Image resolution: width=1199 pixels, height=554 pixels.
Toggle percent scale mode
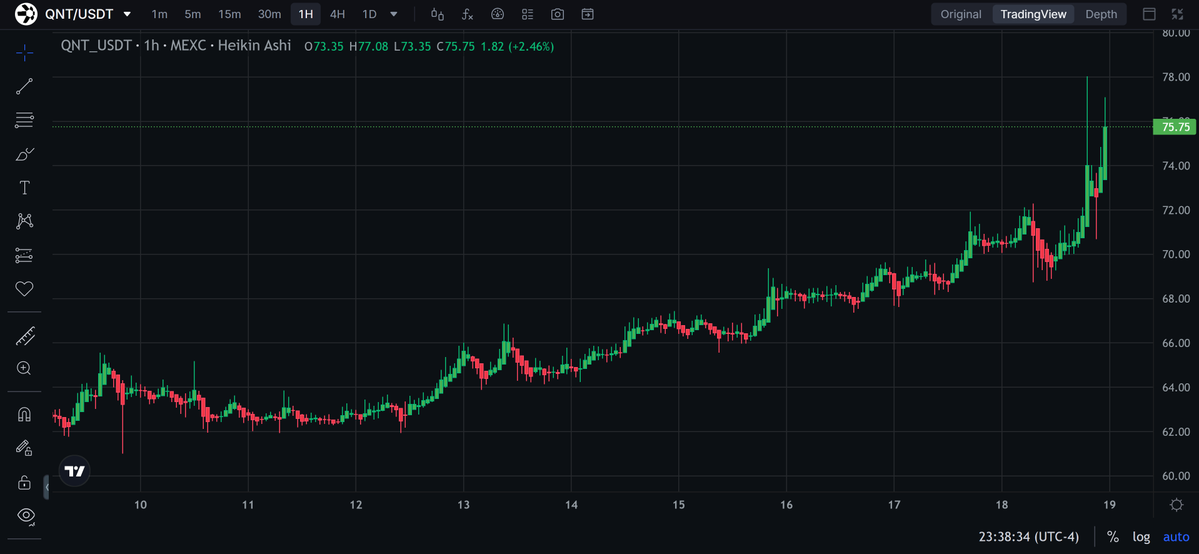1113,537
